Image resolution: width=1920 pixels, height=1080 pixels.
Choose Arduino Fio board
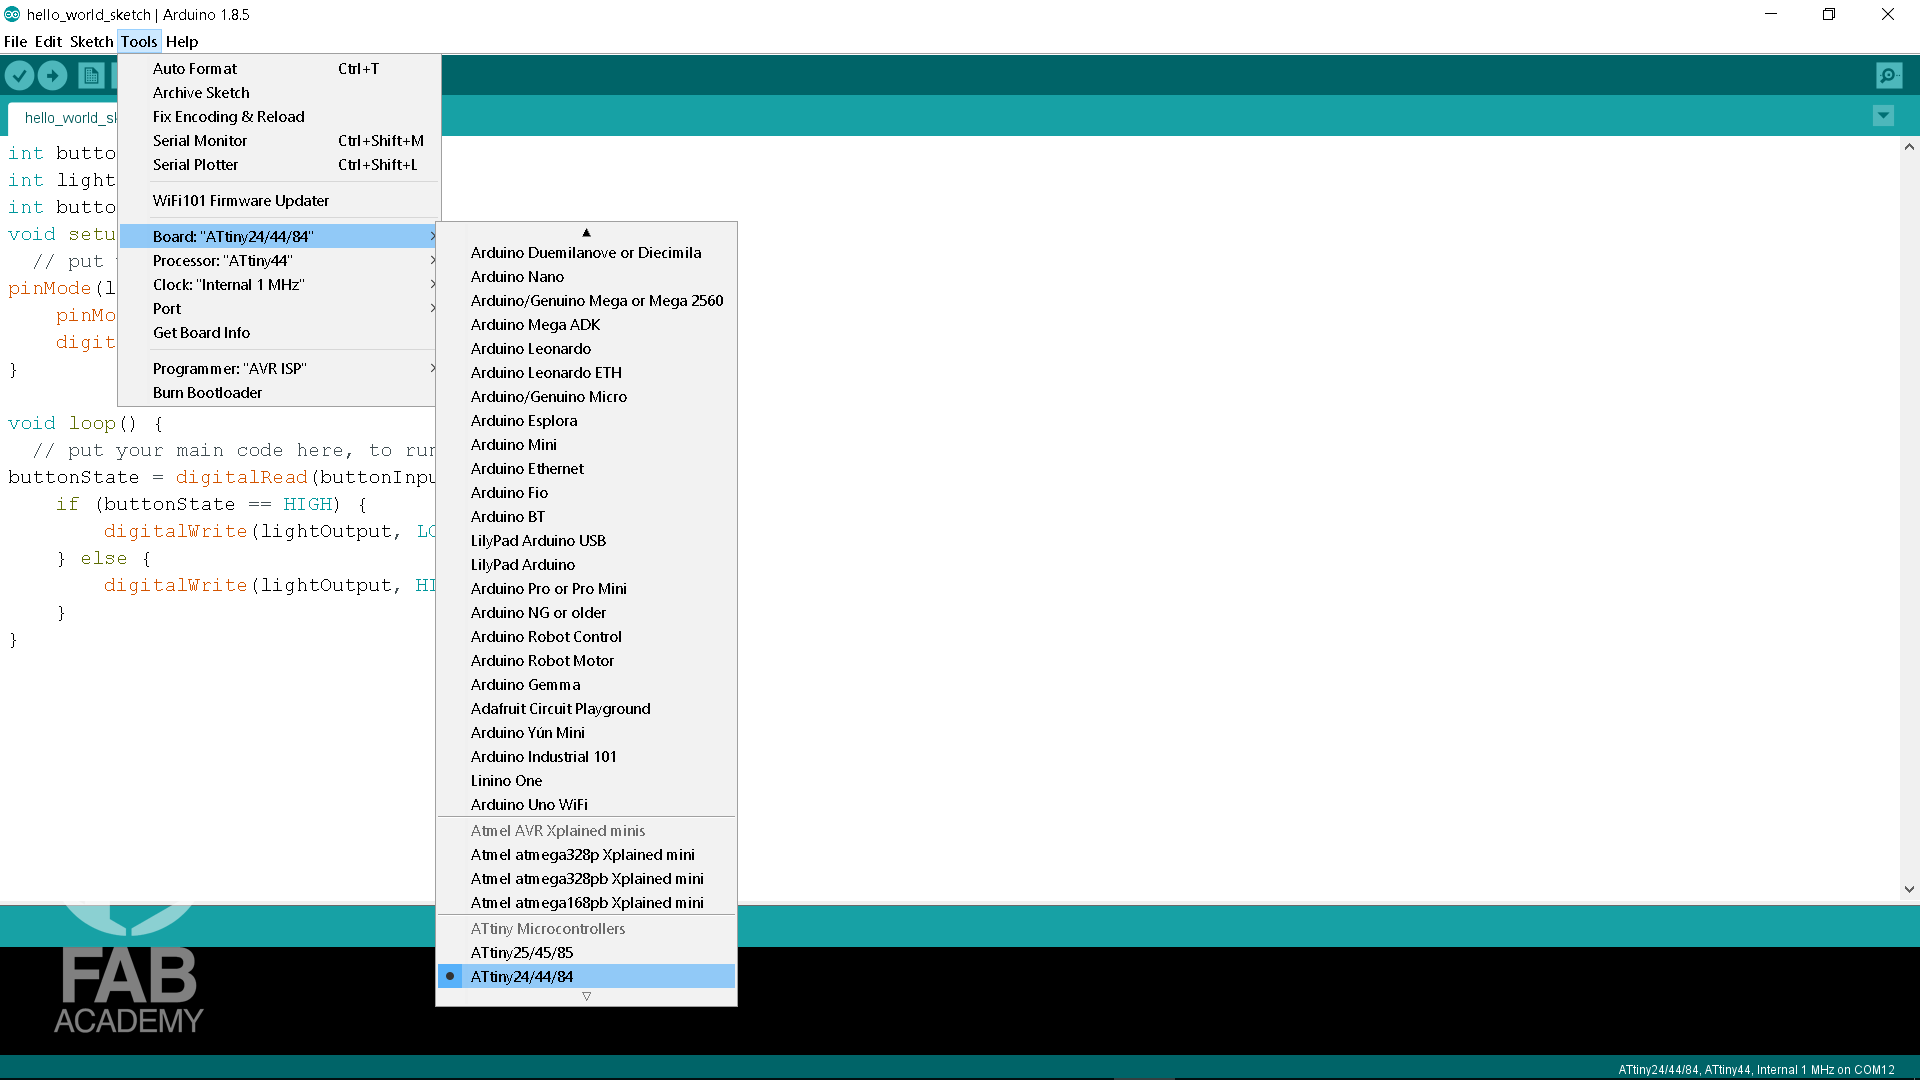pyautogui.click(x=586, y=493)
